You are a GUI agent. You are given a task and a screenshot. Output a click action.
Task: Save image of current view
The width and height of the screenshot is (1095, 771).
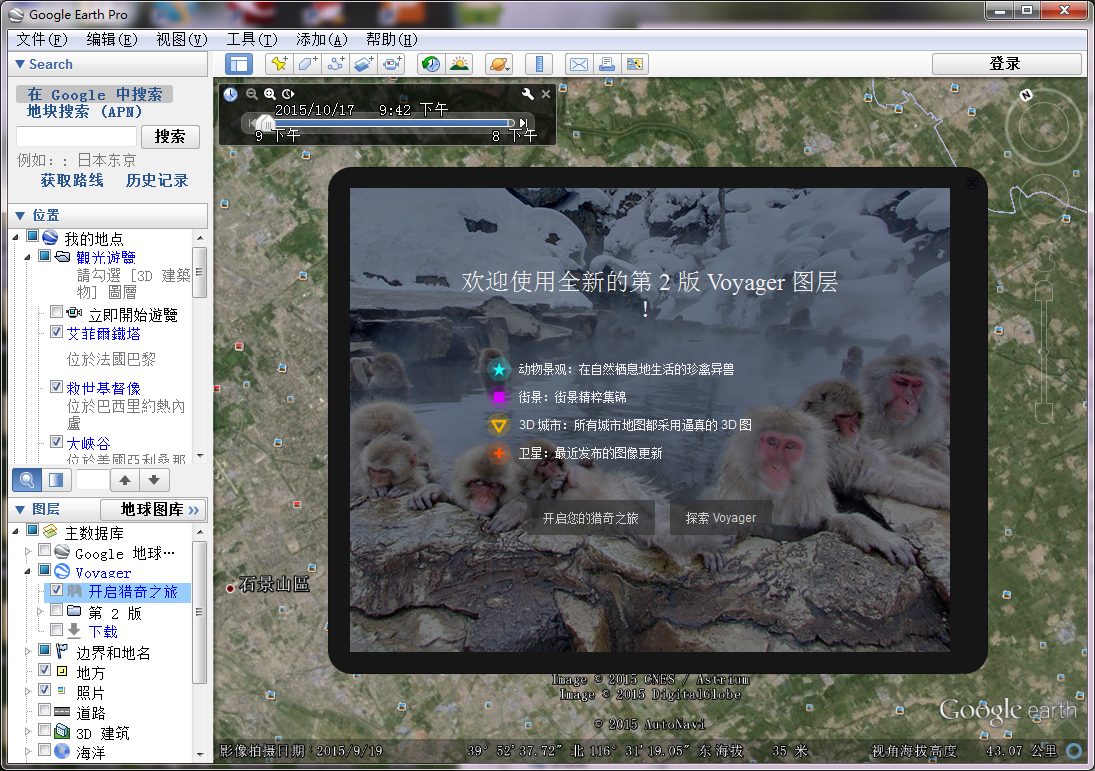(x=635, y=64)
